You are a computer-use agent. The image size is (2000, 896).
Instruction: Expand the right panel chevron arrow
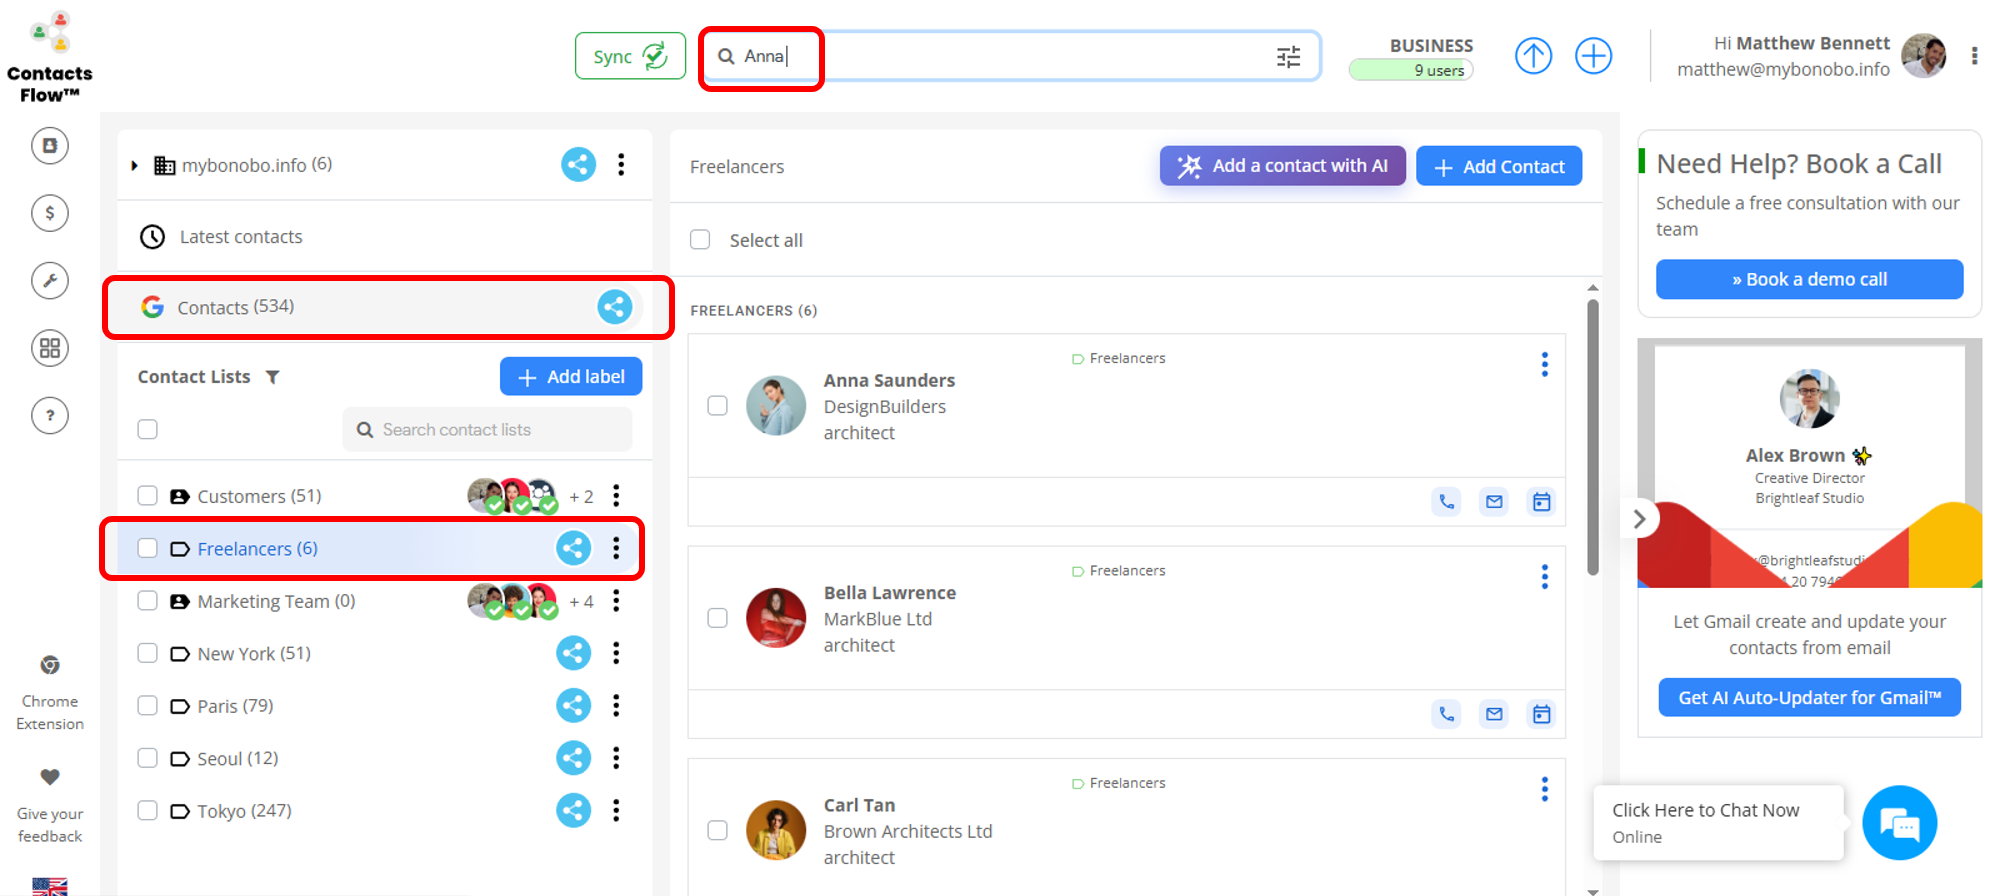(x=1638, y=519)
